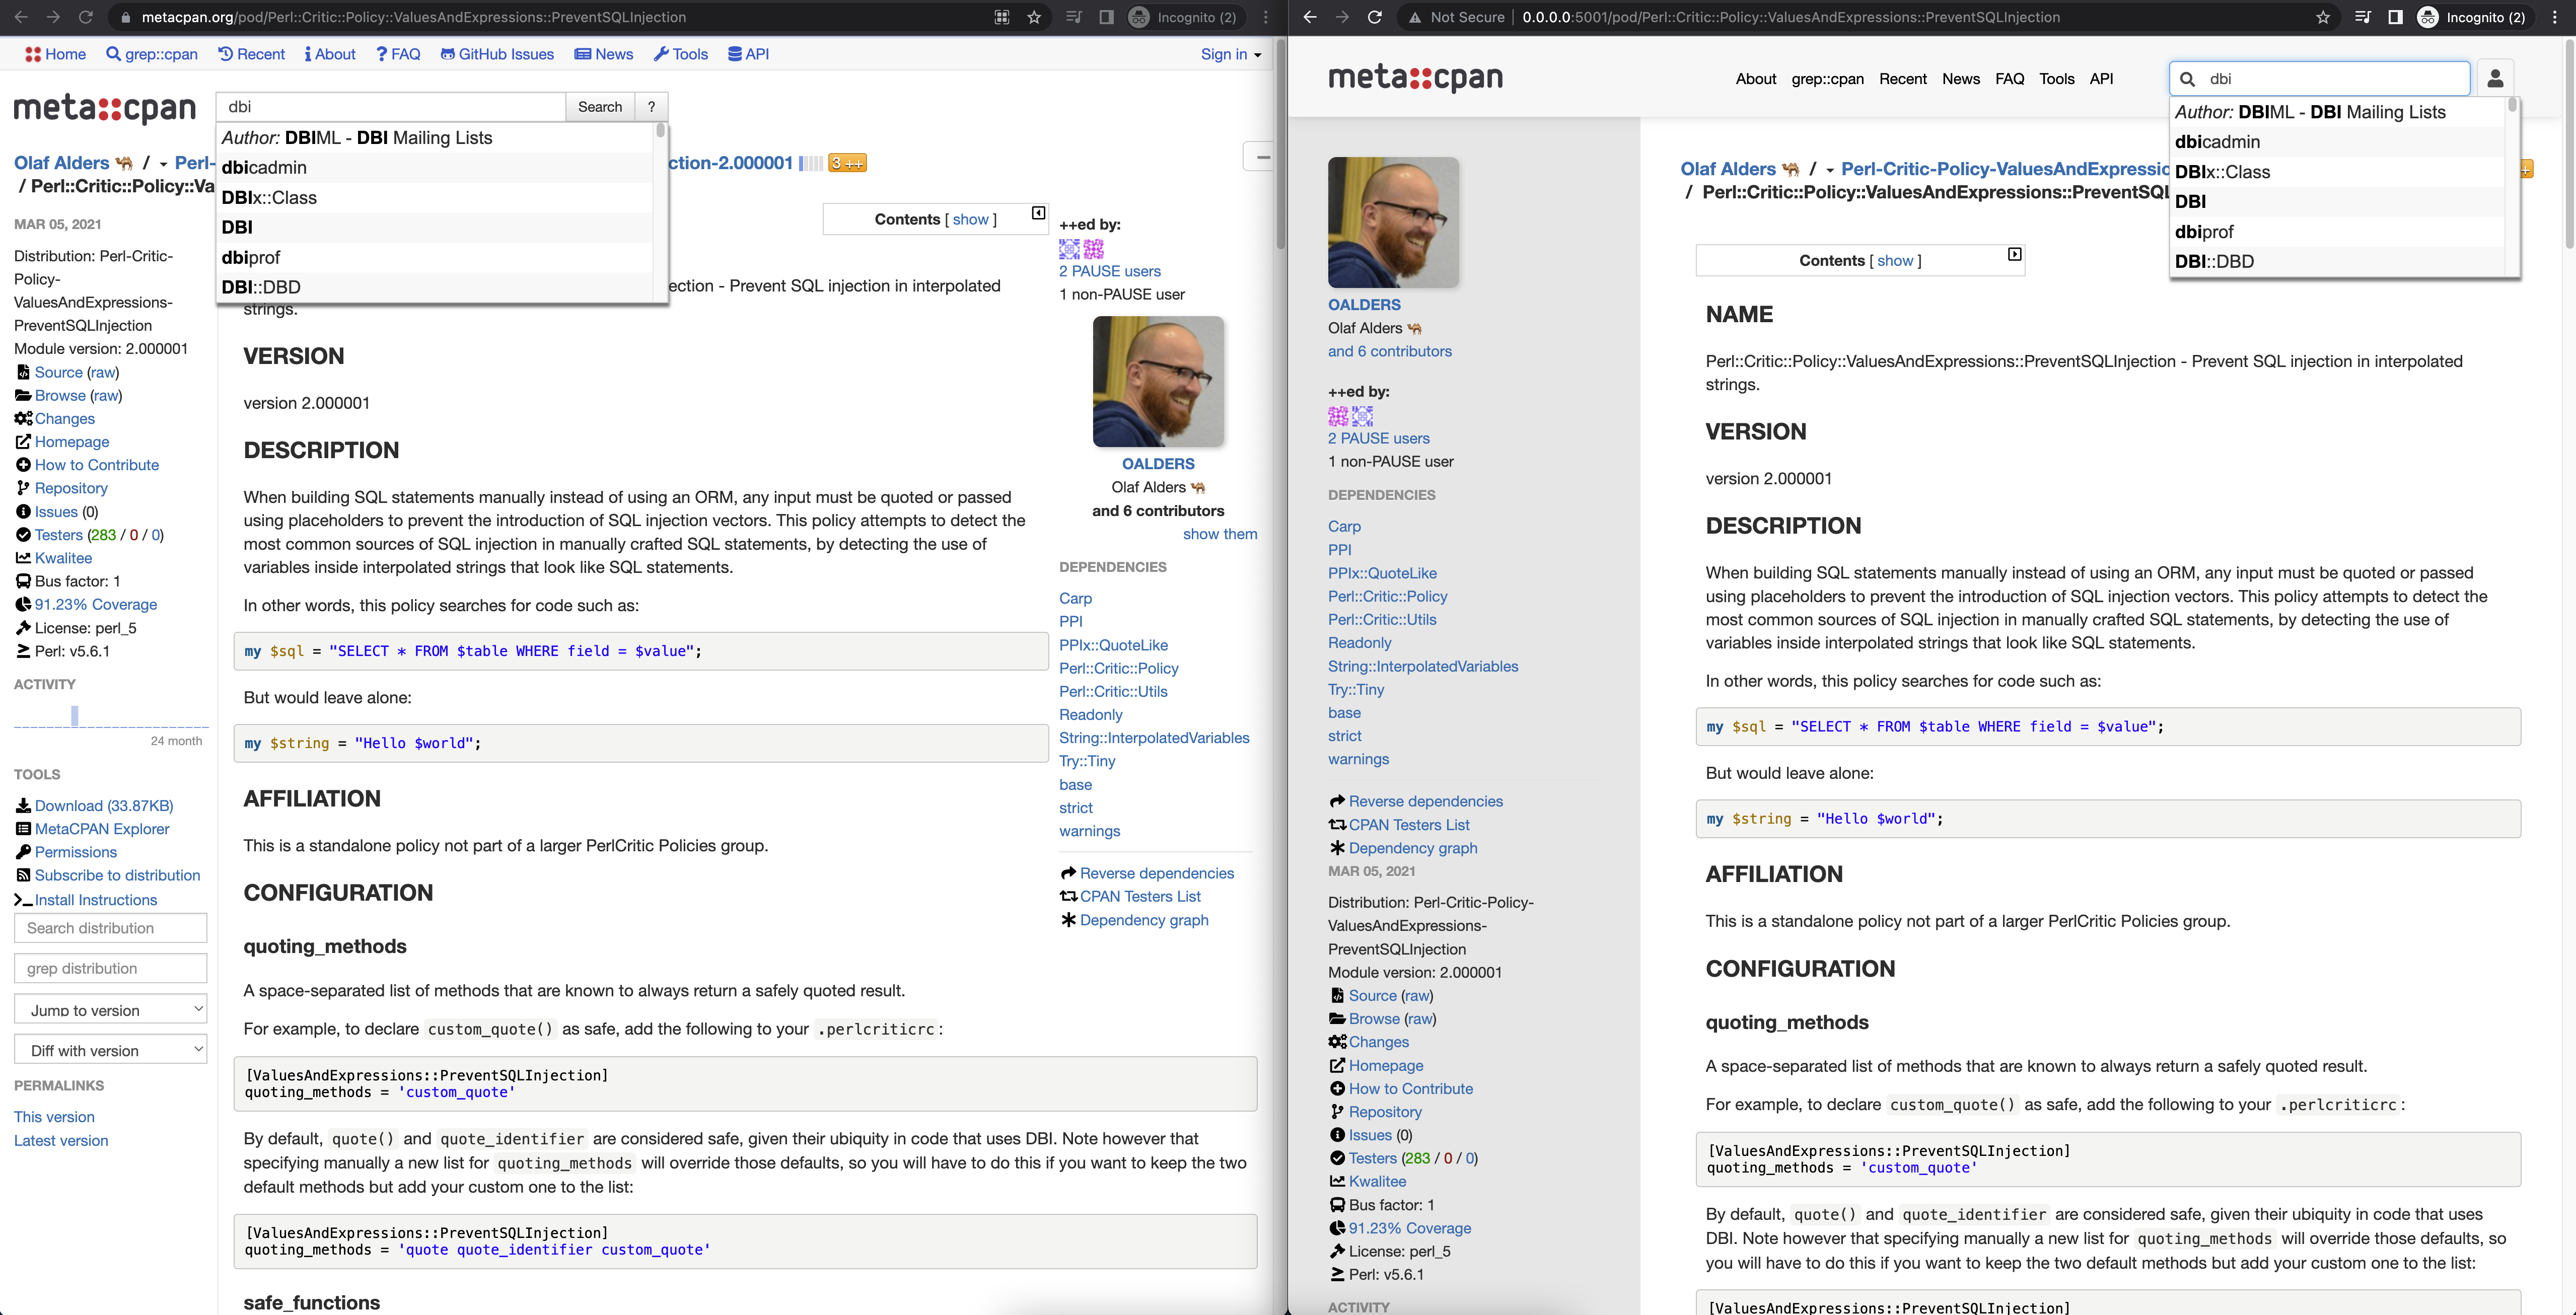Click the Download (33.87KB) link
Viewport: 2576px width, 1315px height.
coord(103,805)
